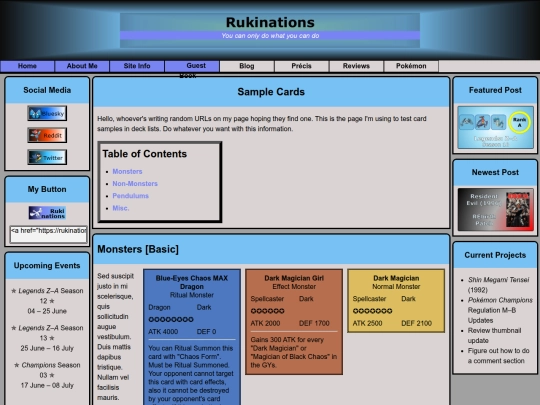Open the Reviews navigation tab
540x405 pixels.
point(356,66)
